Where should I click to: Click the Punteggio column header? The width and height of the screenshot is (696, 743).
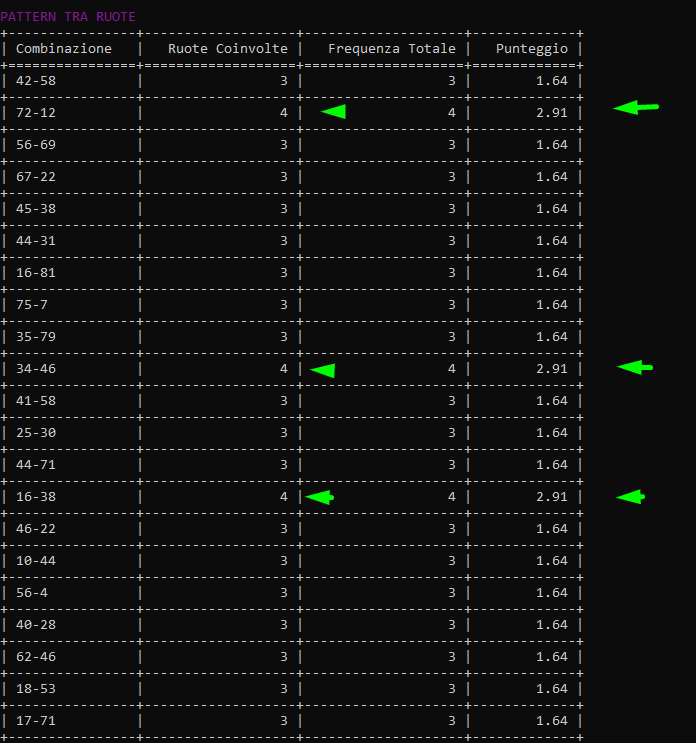532,49
